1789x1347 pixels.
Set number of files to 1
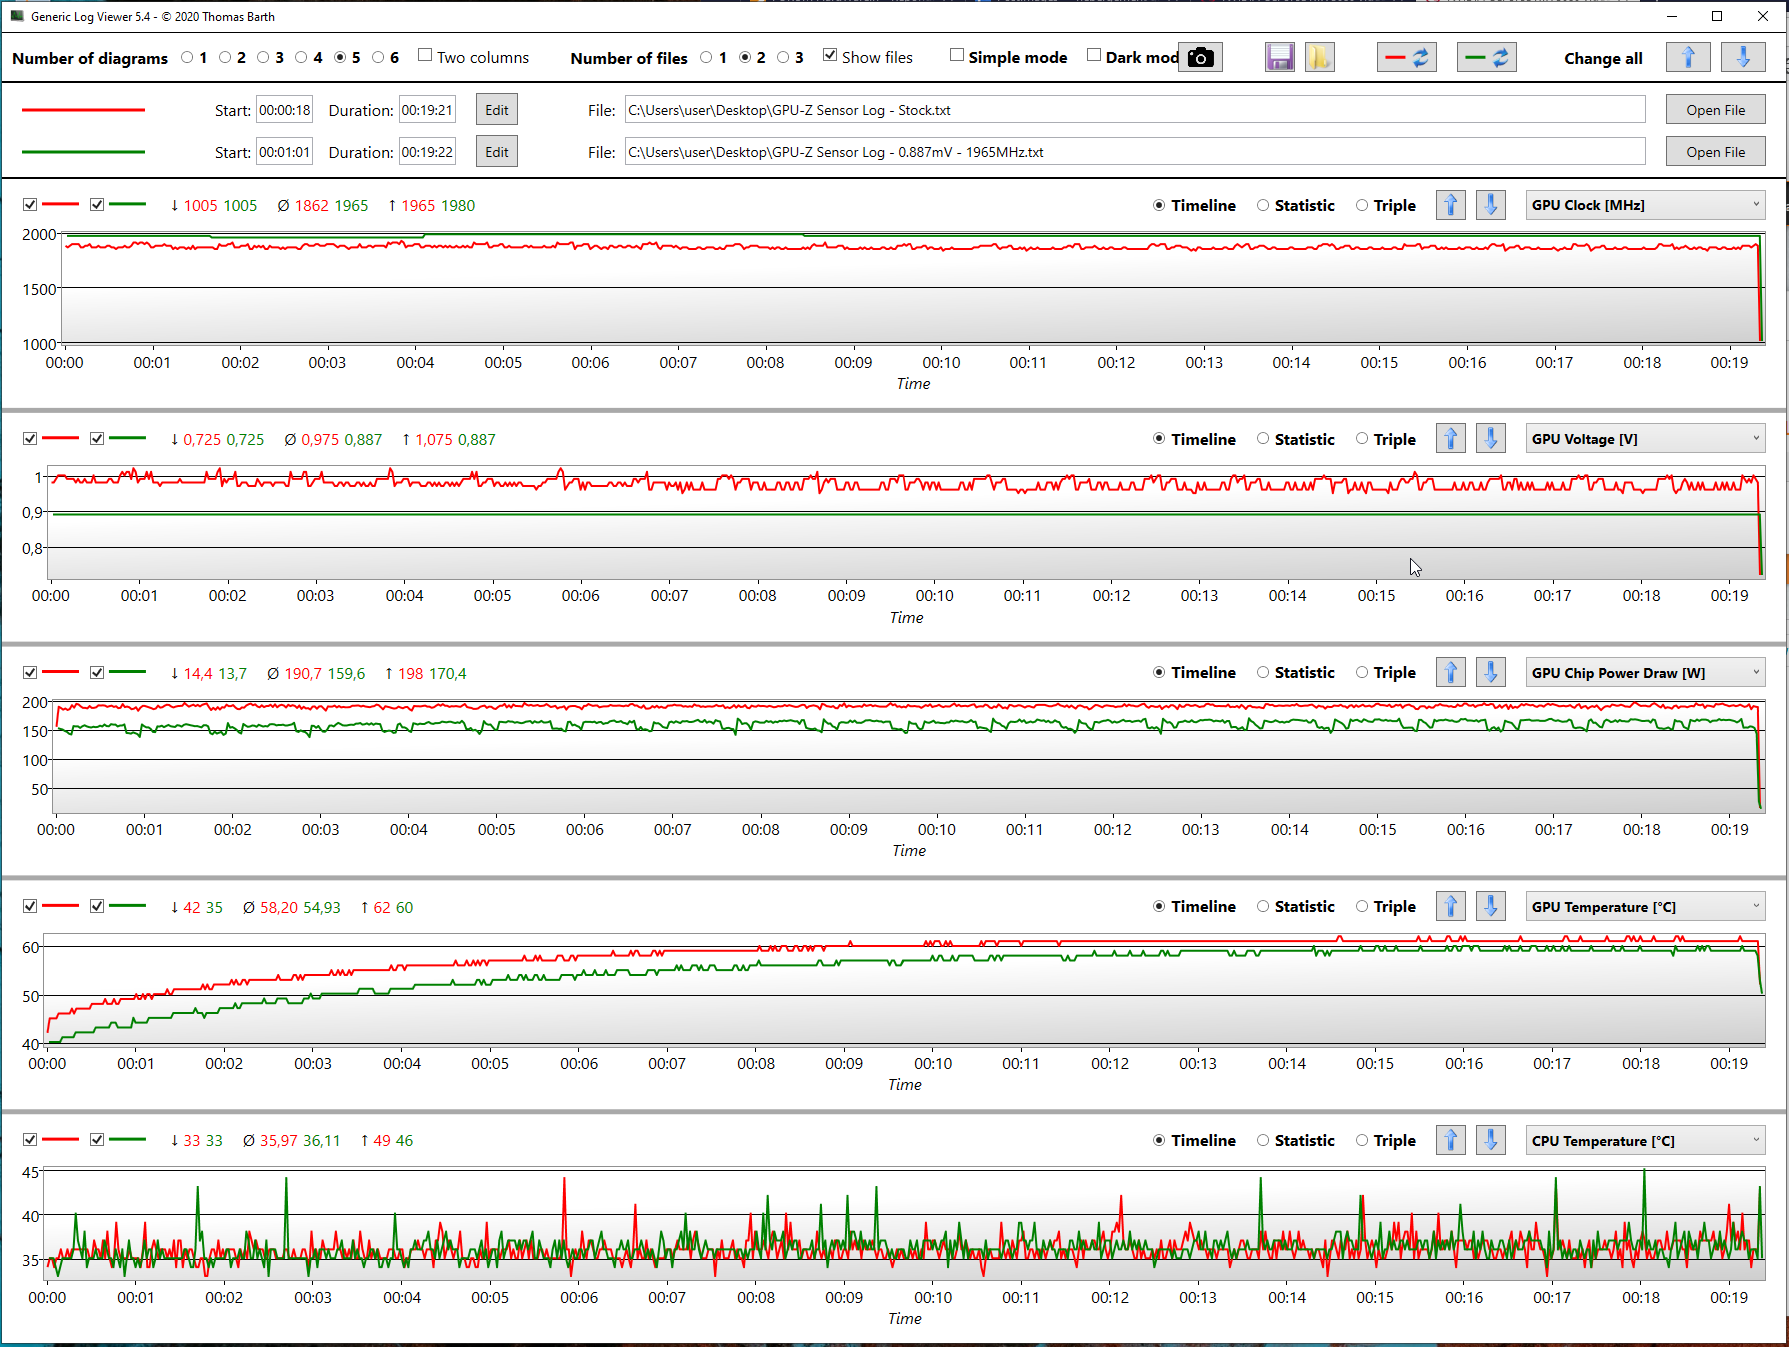point(706,58)
